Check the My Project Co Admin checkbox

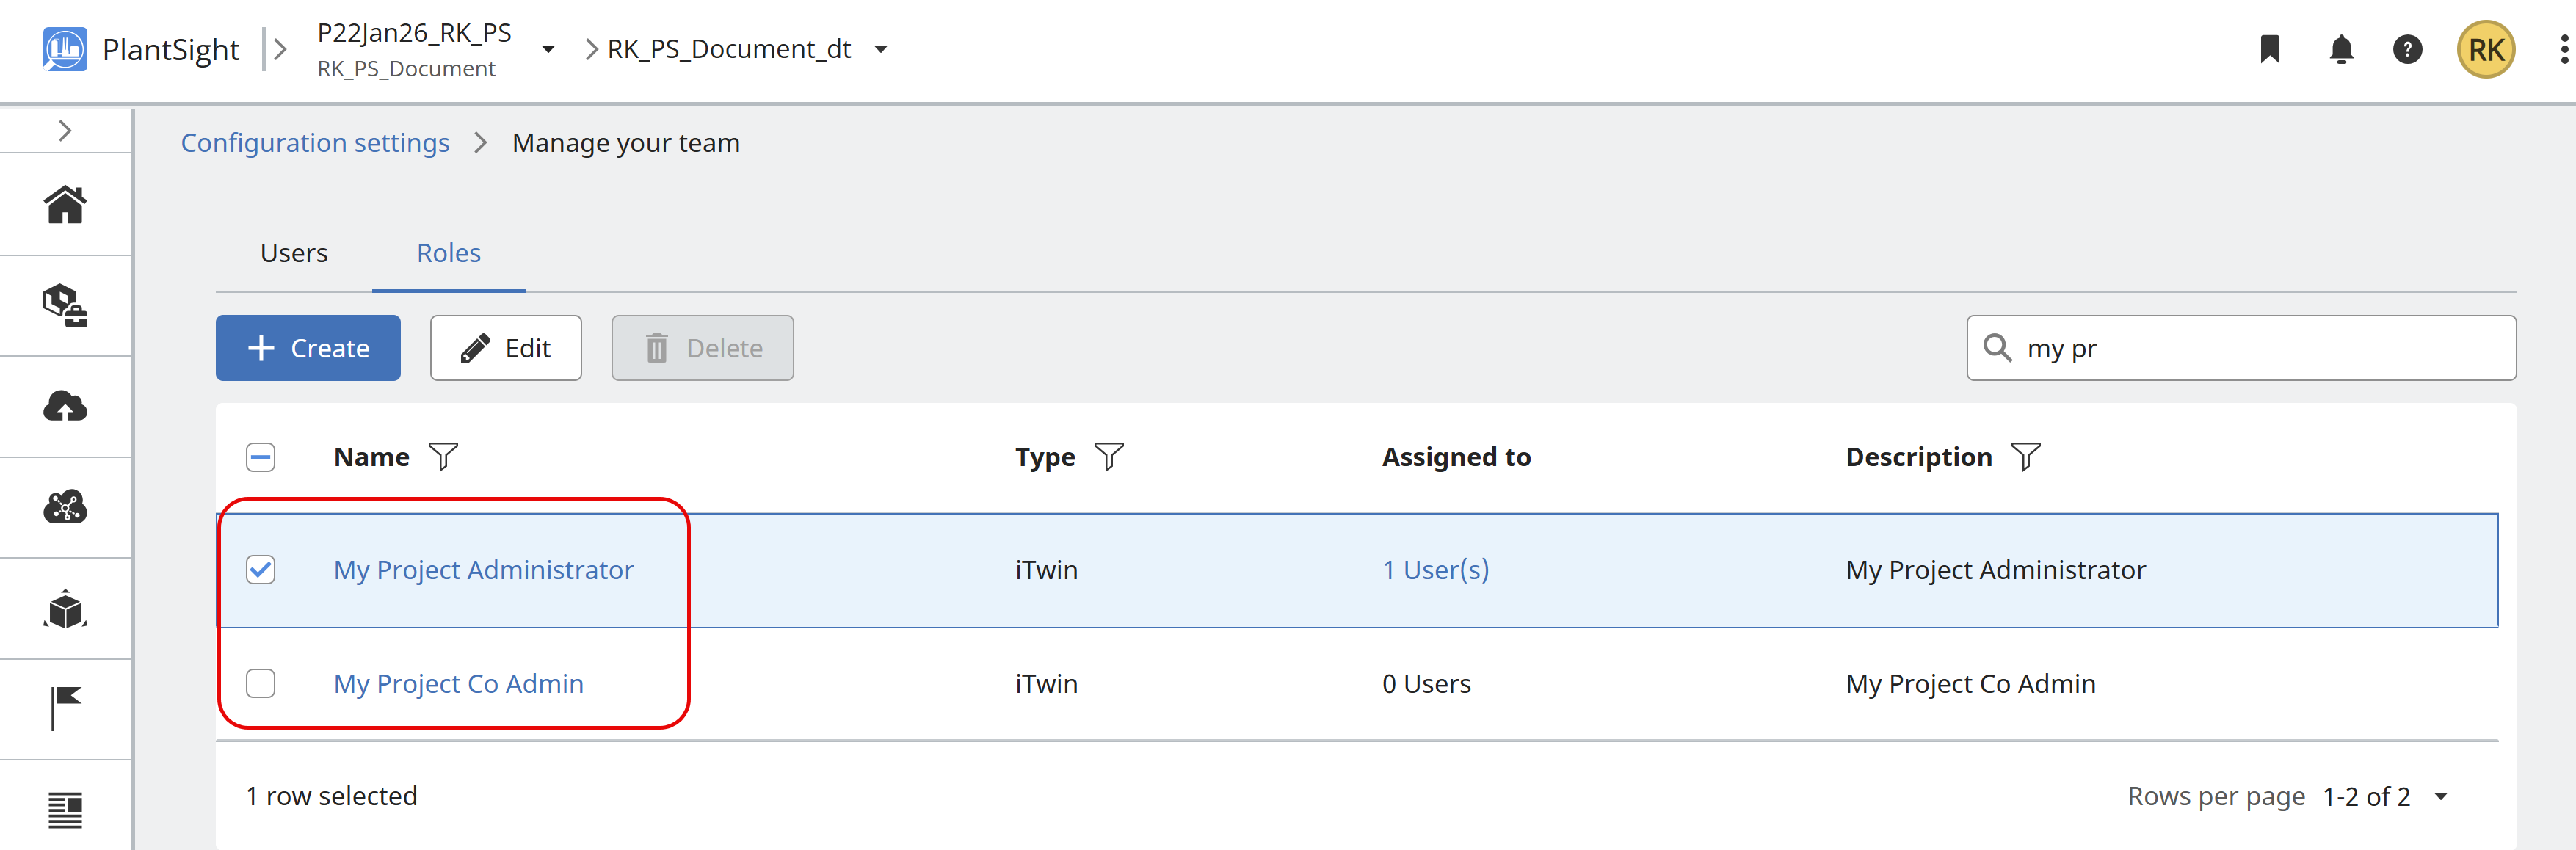coord(261,684)
